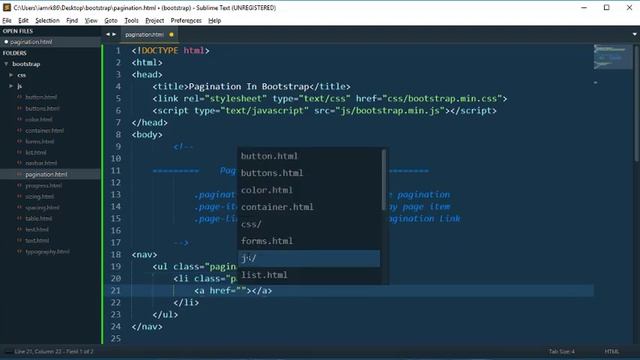Viewport: 640px width, 360px height.
Task: Expand the js folder
Action: click(11, 86)
